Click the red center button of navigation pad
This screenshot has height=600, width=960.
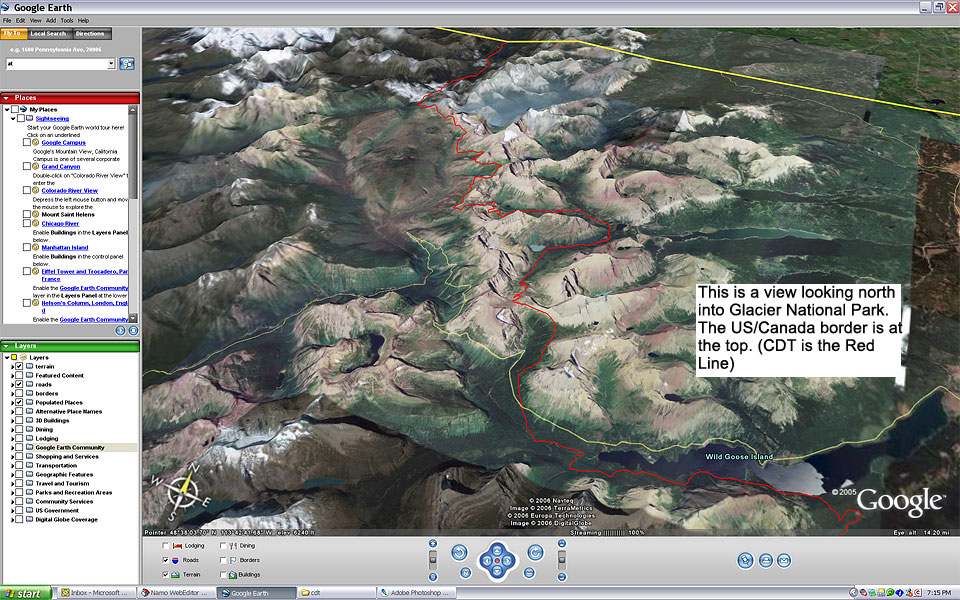497,560
